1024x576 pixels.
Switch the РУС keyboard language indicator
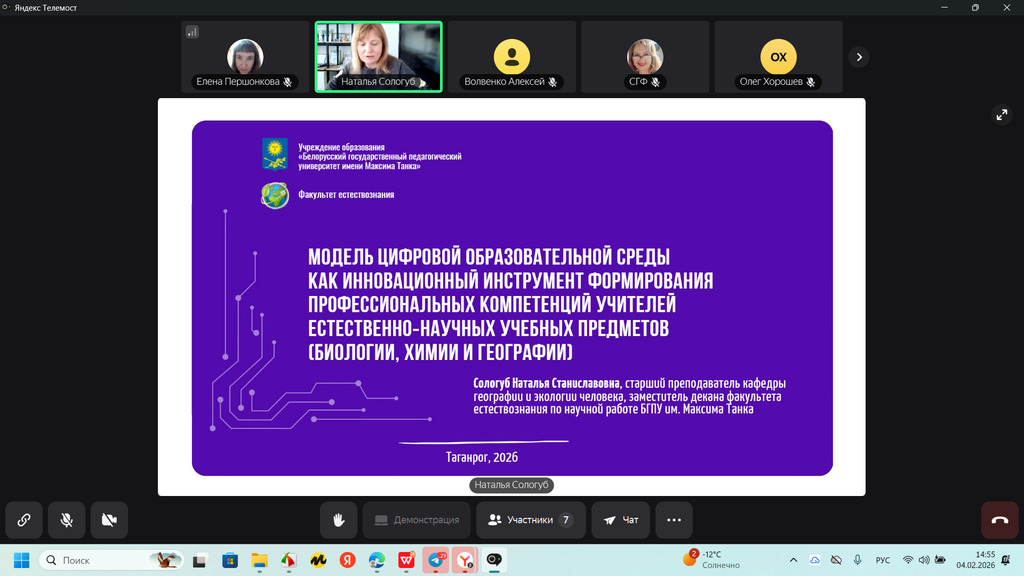883,560
